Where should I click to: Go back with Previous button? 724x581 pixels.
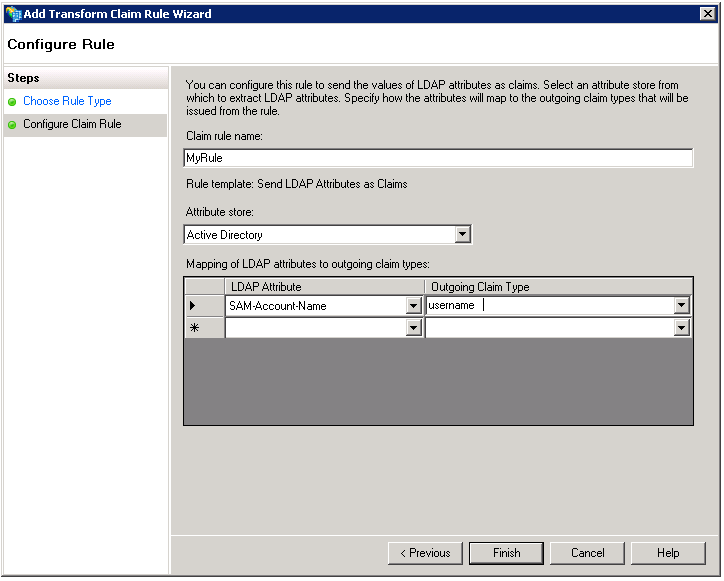[425, 553]
